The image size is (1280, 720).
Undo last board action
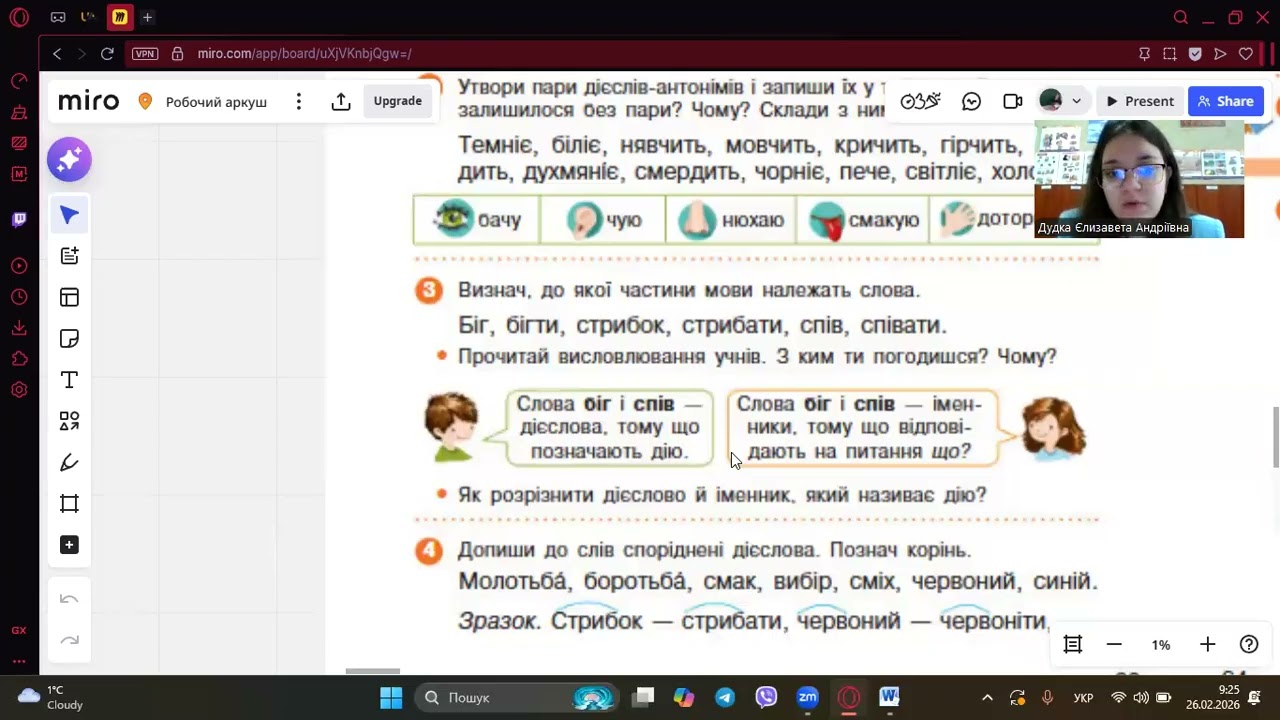69,599
